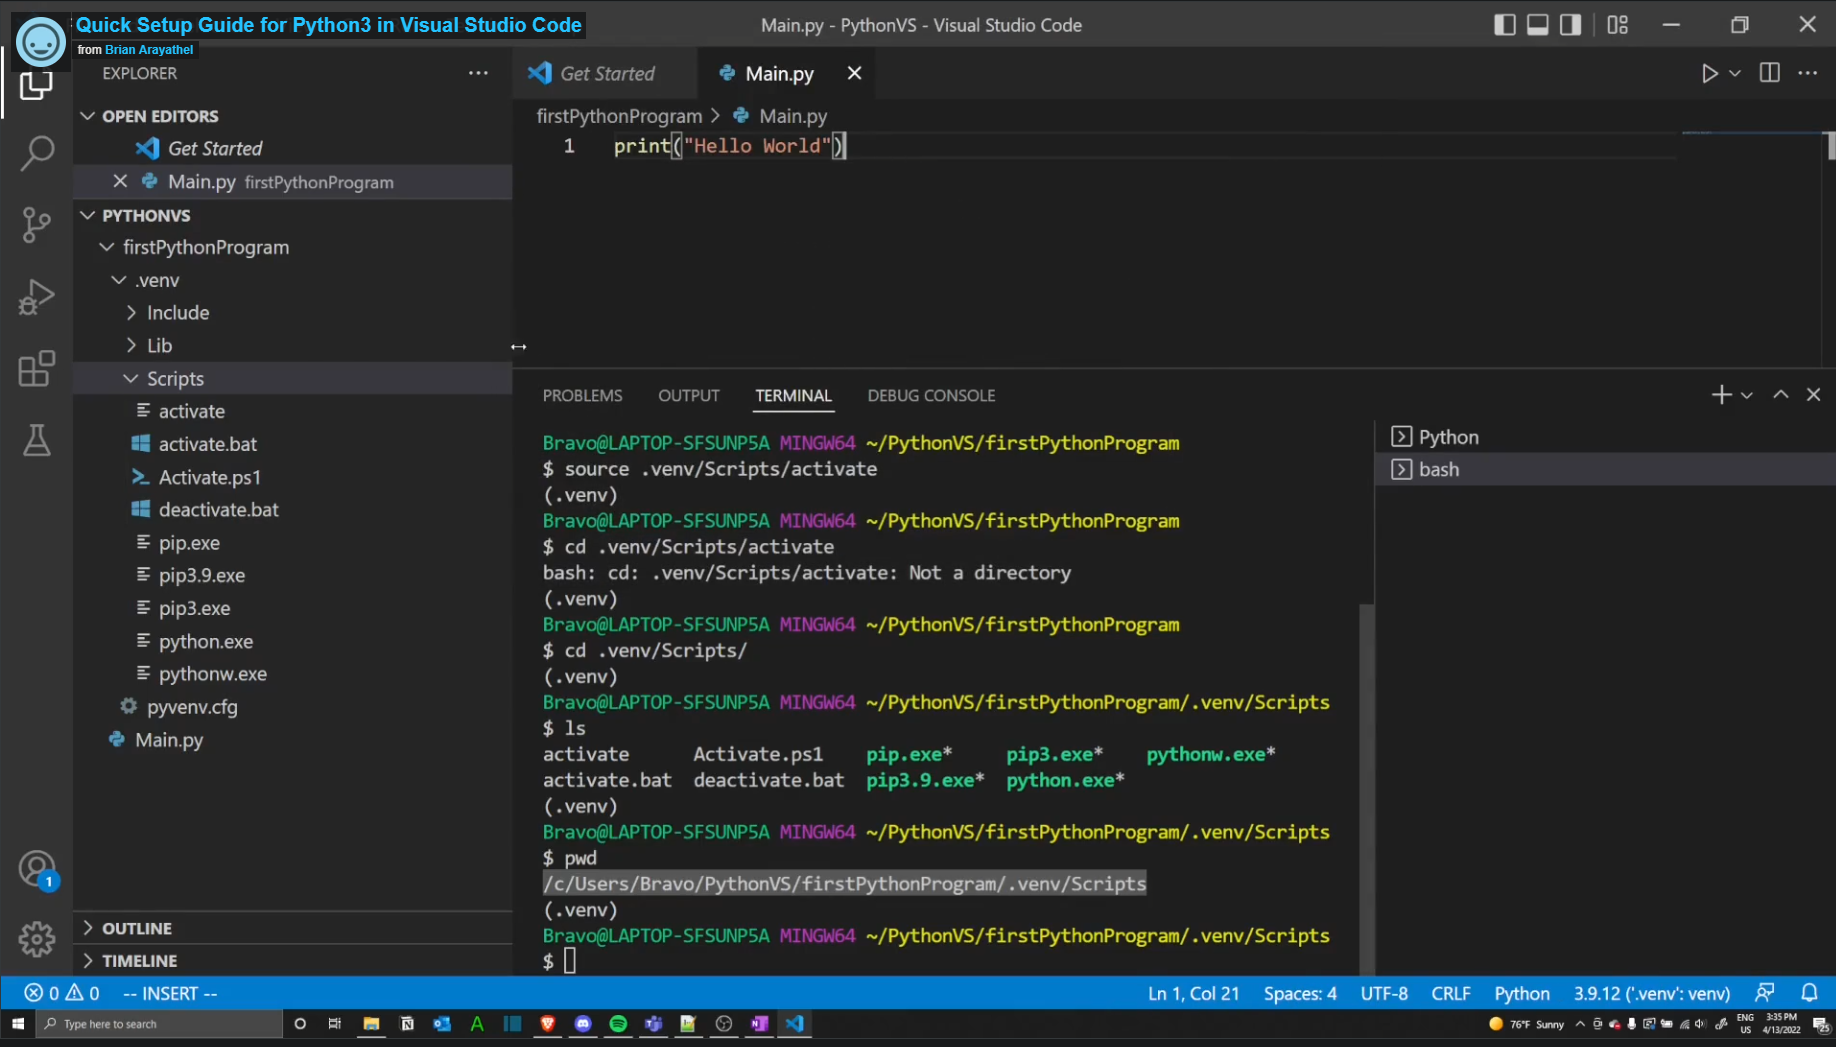Toggle the bottom Panel visibility
The height and width of the screenshot is (1047, 1836).
click(1537, 25)
